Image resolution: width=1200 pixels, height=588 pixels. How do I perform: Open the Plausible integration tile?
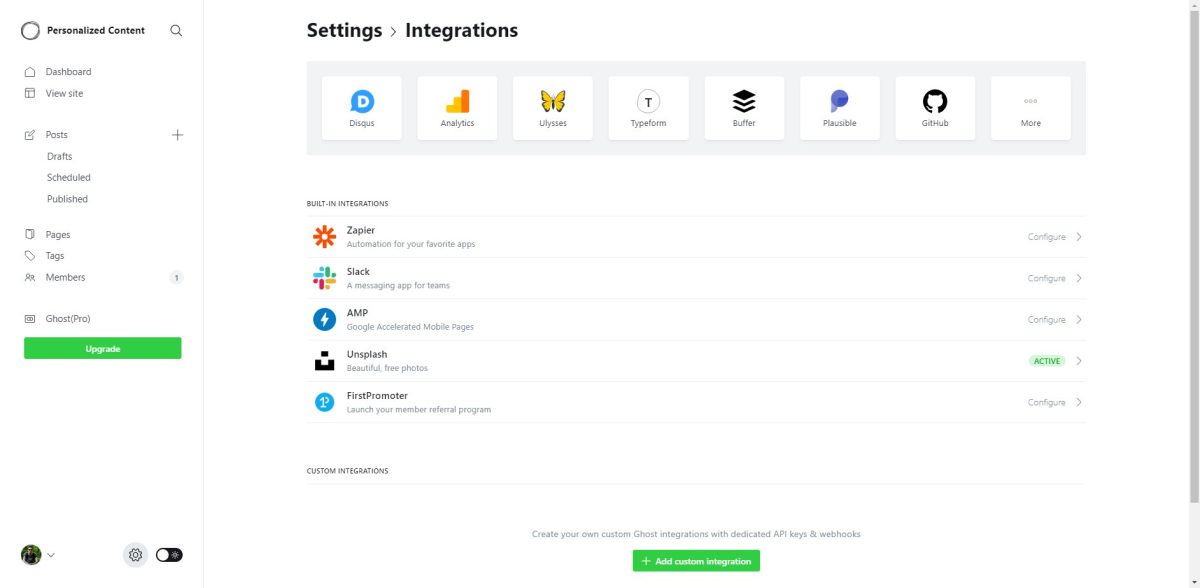click(x=839, y=107)
